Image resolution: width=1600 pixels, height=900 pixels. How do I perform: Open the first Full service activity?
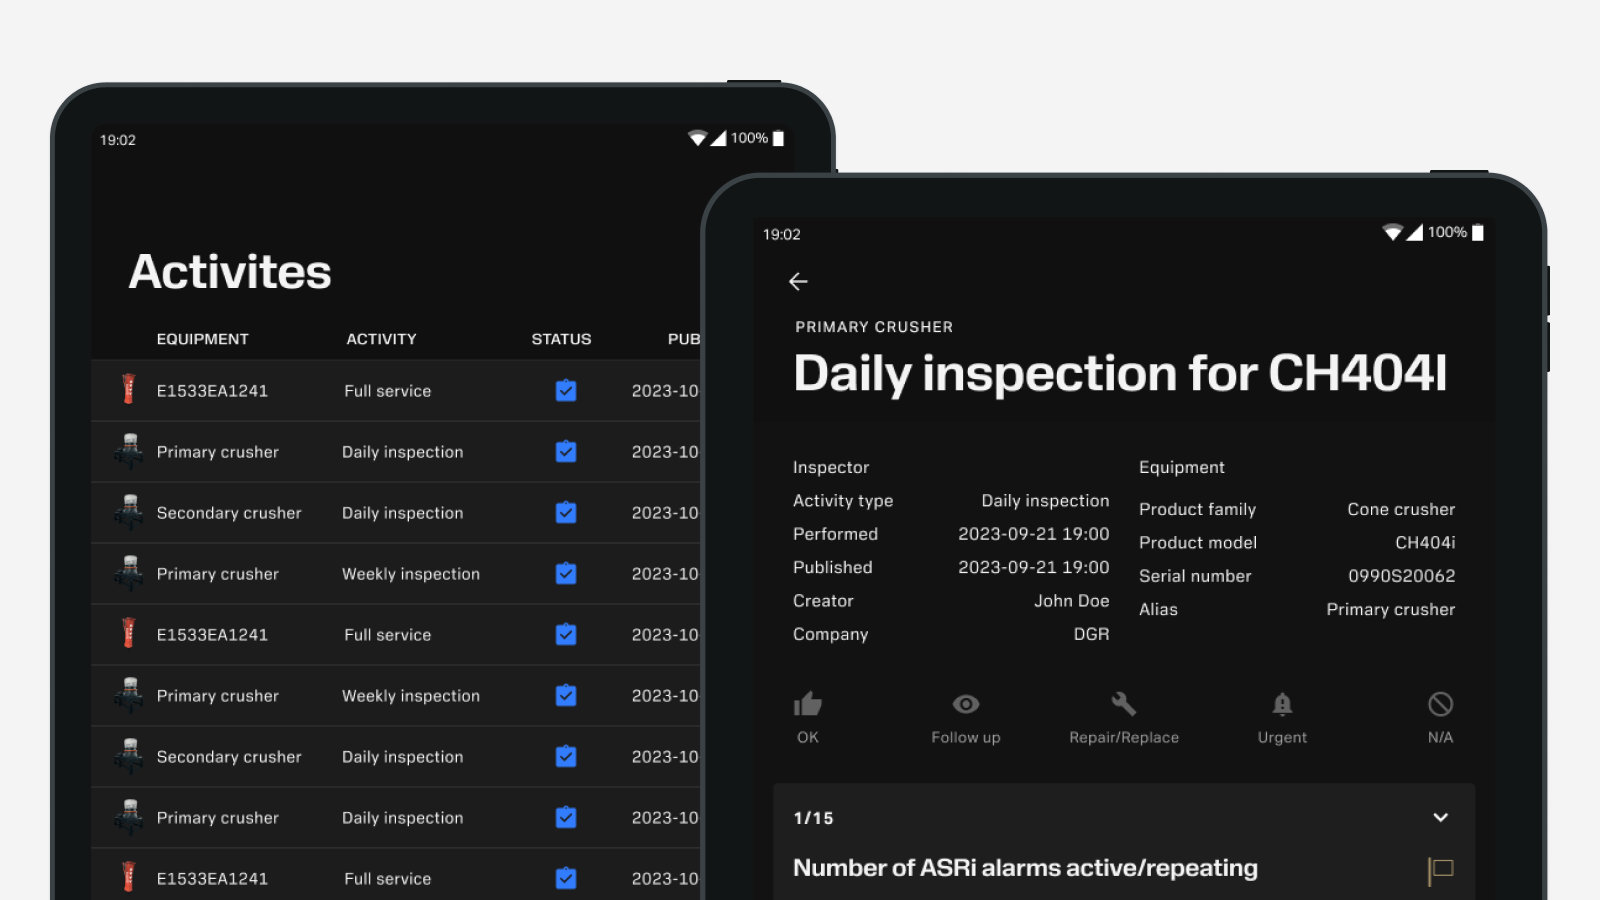(387, 391)
